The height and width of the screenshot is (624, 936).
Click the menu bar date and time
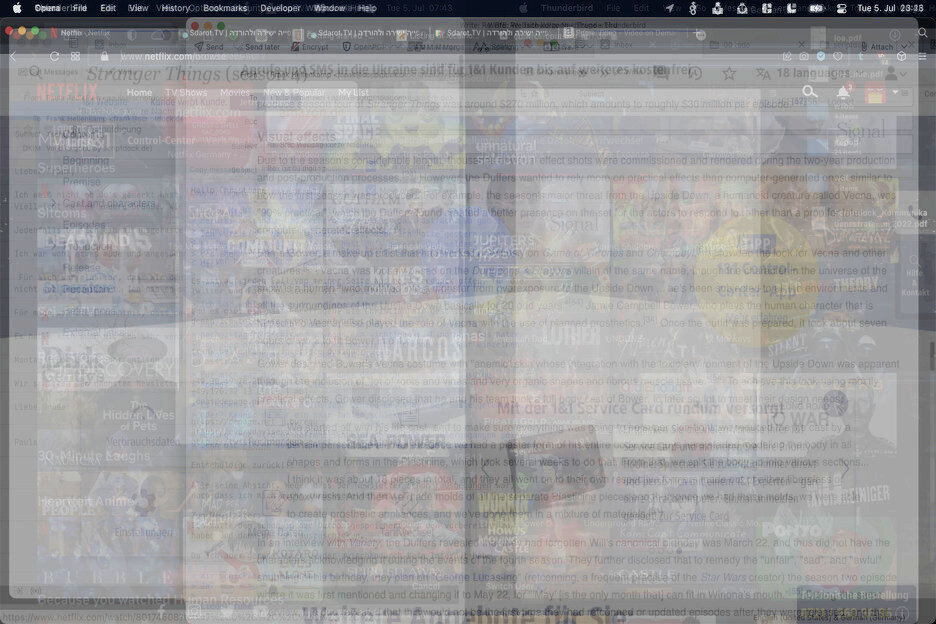pos(890,8)
